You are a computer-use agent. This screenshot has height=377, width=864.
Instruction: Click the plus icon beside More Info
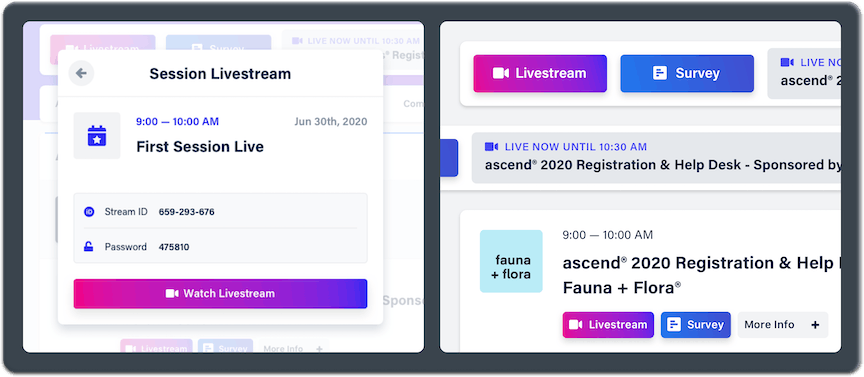click(x=815, y=325)
